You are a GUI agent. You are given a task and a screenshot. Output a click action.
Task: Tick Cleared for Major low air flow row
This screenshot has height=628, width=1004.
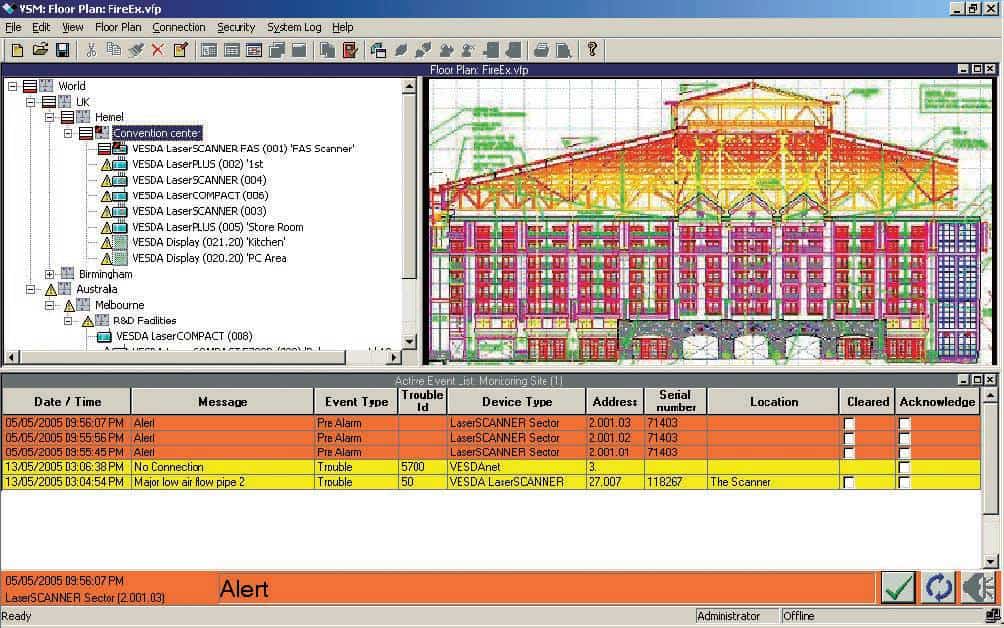point(849,483)
